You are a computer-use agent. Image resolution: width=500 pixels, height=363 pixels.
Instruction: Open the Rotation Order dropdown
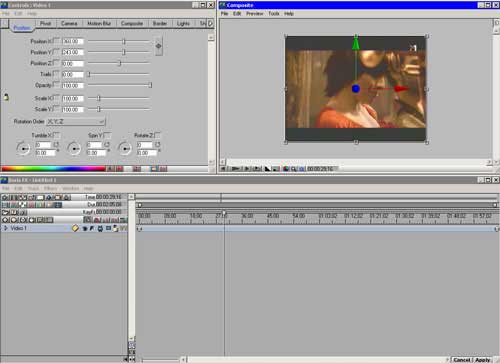coord(76,122)
